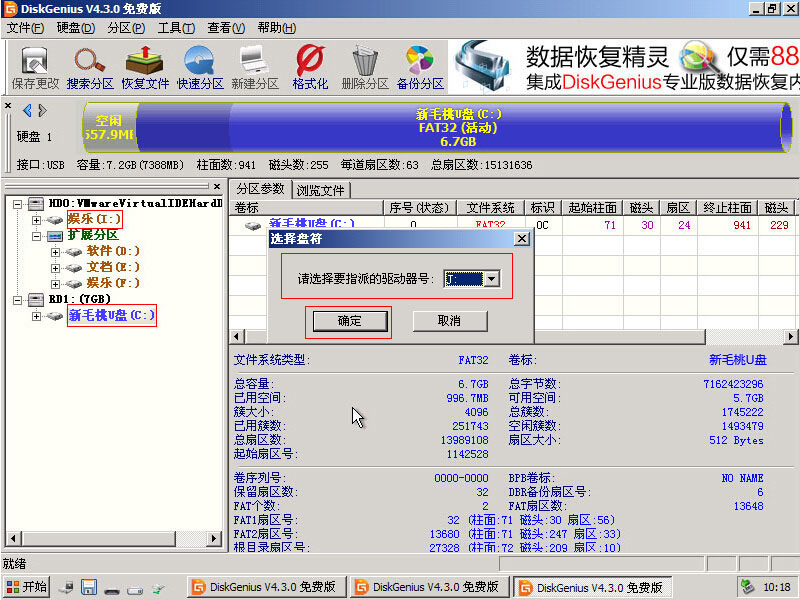Click the 保存更改 (save changes) toolbar icon

(x=35, y=67)
